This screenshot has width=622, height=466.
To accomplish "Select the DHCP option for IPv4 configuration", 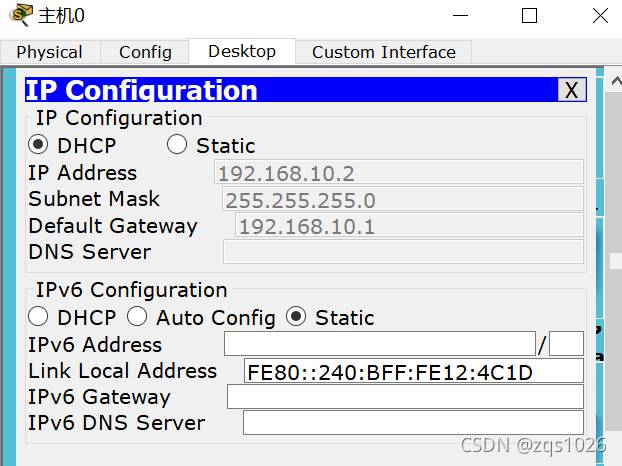I will [x=39, y=145].
